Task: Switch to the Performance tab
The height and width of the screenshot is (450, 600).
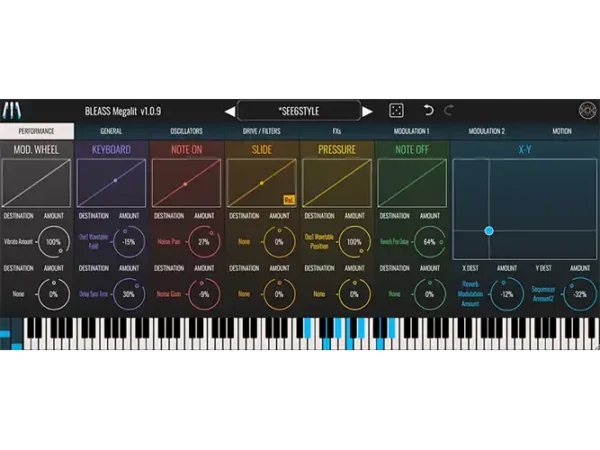Action: click(37, 131)
